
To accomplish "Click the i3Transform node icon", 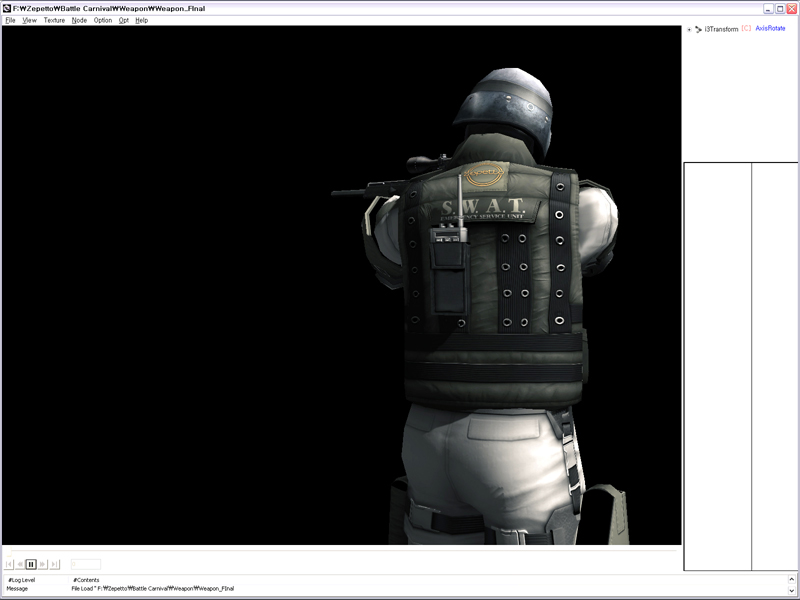I will [698, 29].
